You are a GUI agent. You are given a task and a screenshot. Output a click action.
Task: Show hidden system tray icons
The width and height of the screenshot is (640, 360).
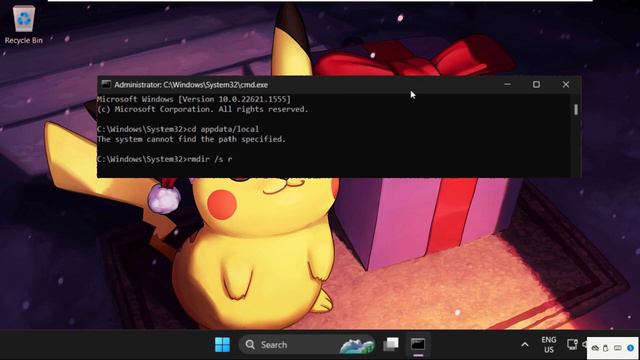(524, 345)
